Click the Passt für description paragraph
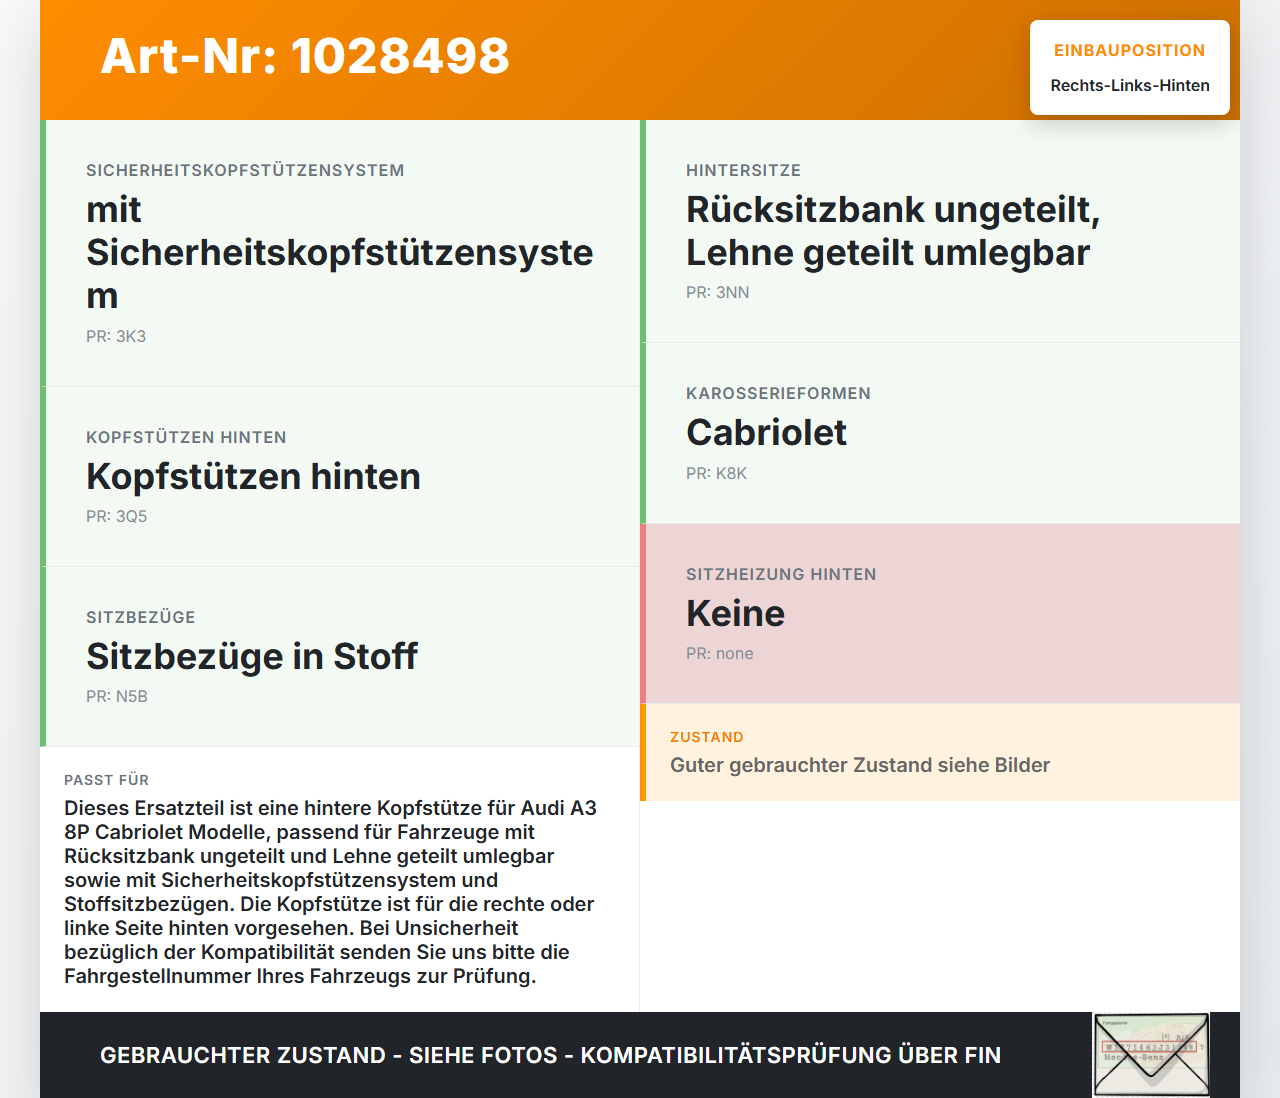The image size is (1280, 1098). coord(330,892)
